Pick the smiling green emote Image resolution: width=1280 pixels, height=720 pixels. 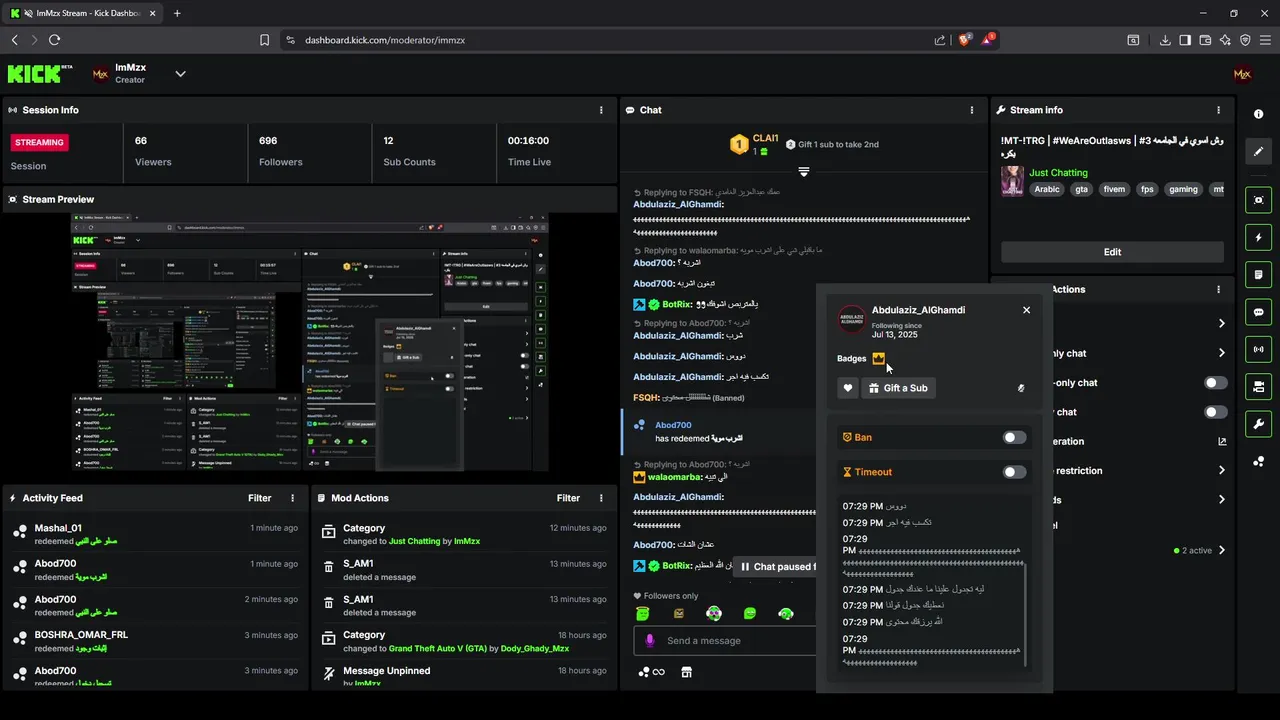[x=750, y=613]
